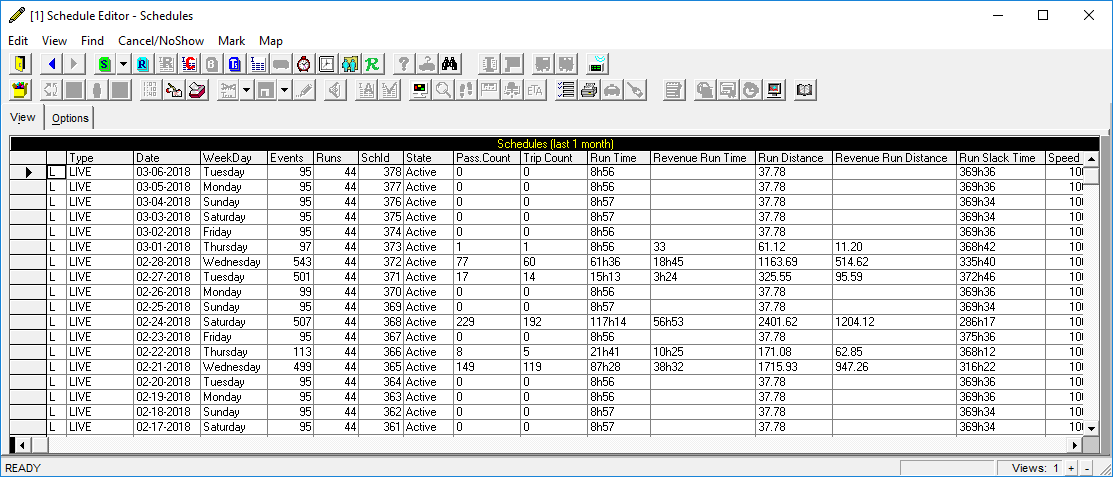Click the grayed question mark help icon
The height and width of the screenshot is (477, 1113).
(403, 64)
